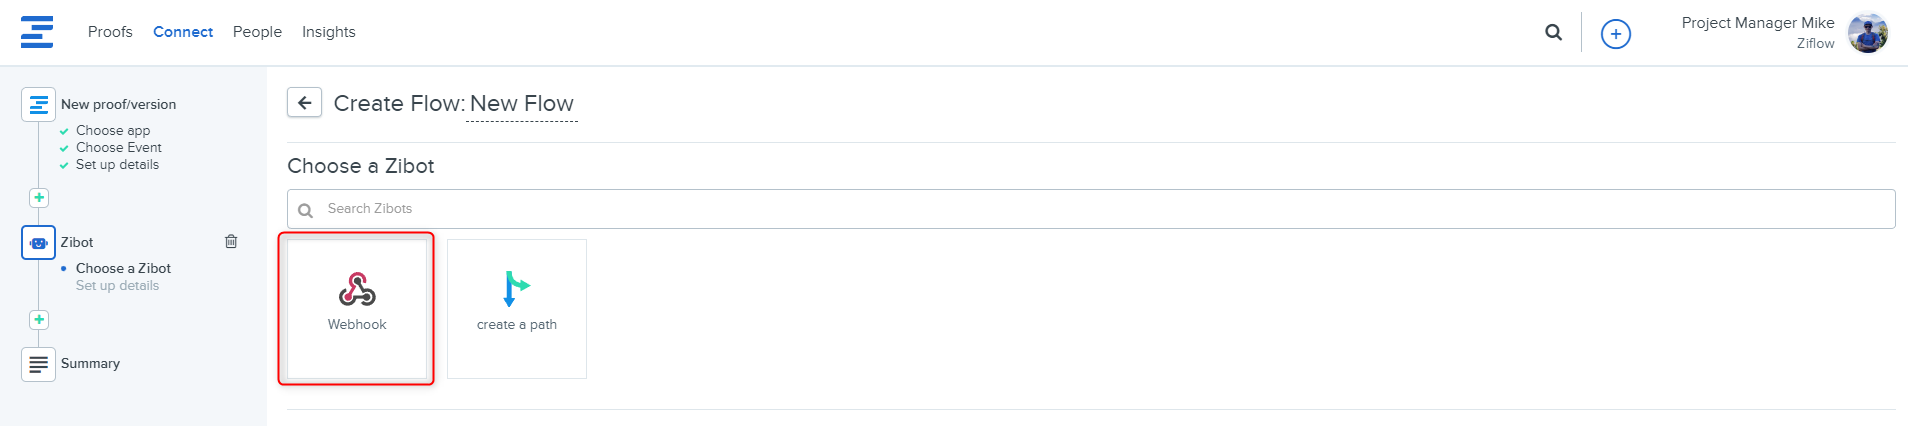Click the New proof/version step icon
1908x426 pixels.
[38, 104]
